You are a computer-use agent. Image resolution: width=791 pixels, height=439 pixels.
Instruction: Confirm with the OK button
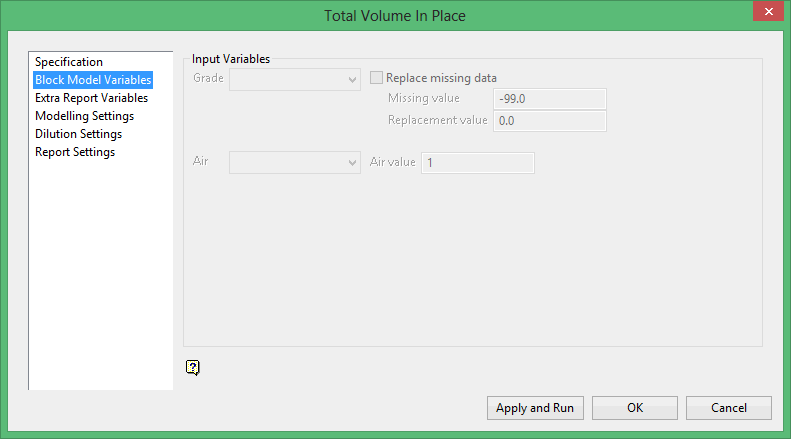coord(635,408)
